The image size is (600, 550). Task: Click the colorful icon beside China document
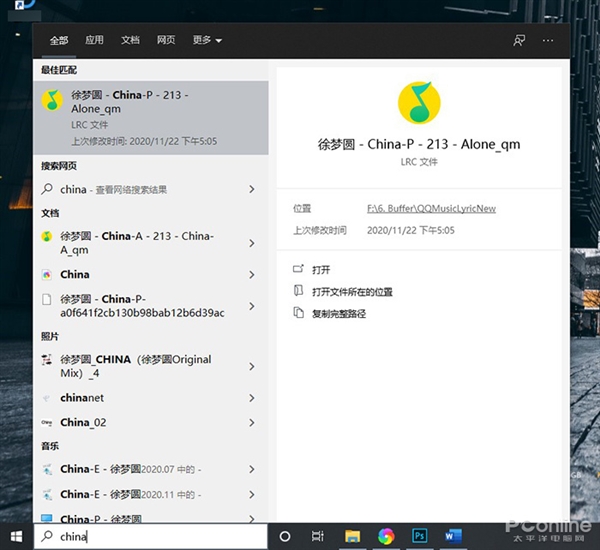[x=47, y=274]
